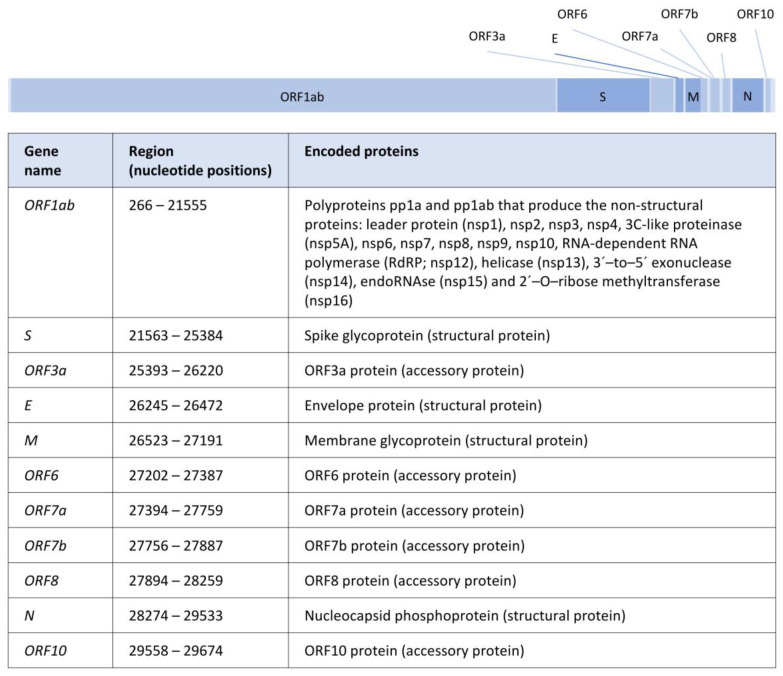
Task: Select the ORF8 label above the genome bar
Action: tap(721, 37)
